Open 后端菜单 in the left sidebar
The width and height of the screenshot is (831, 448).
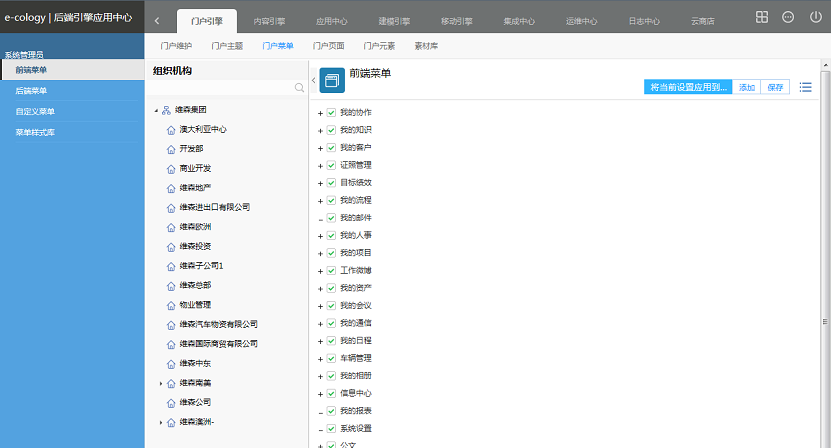point(31,91)
